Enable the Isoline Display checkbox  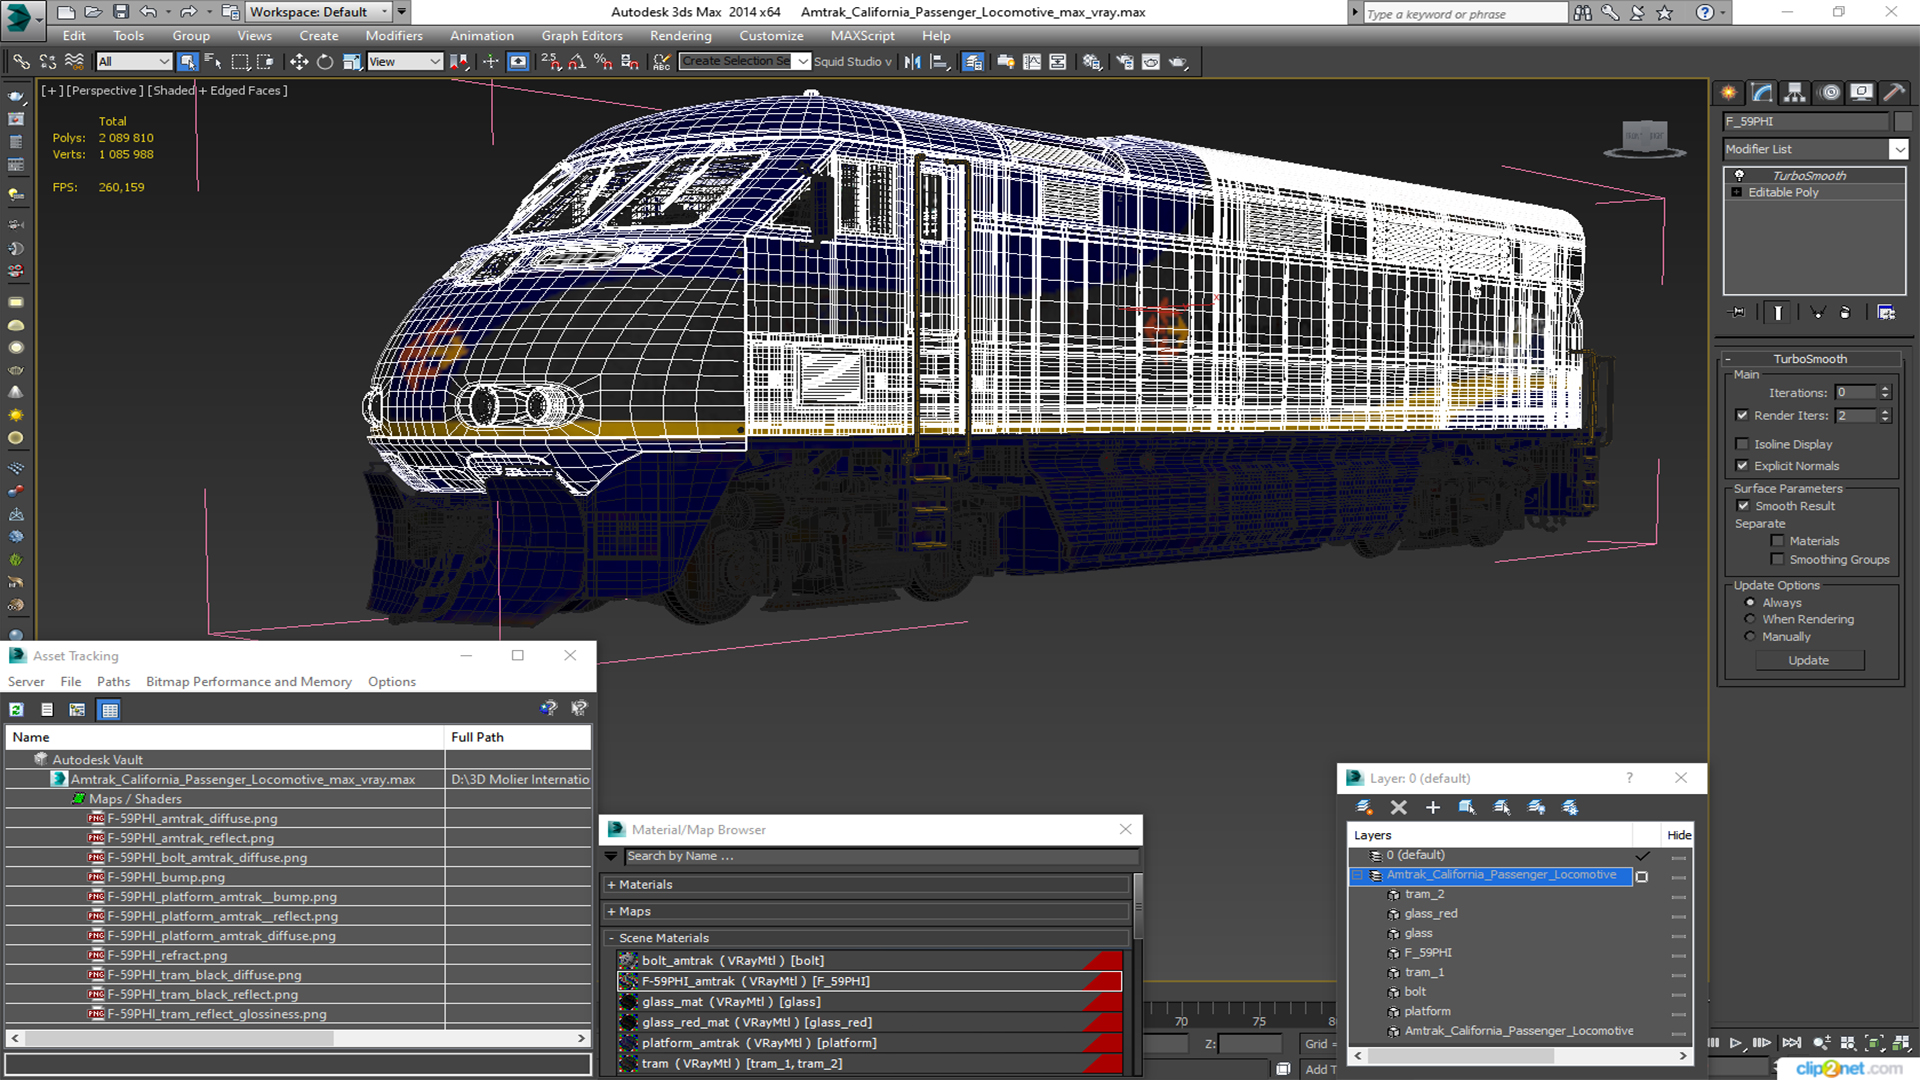[x=1742, y=444]
